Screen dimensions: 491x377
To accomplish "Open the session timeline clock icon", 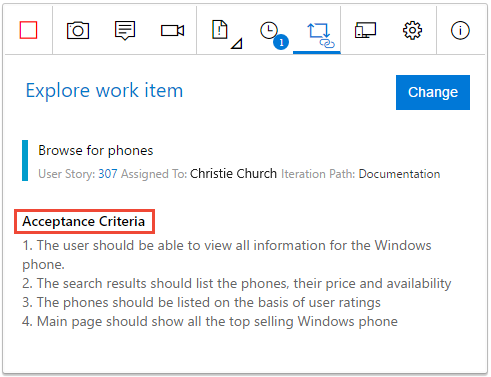I will tap(269, 30).
